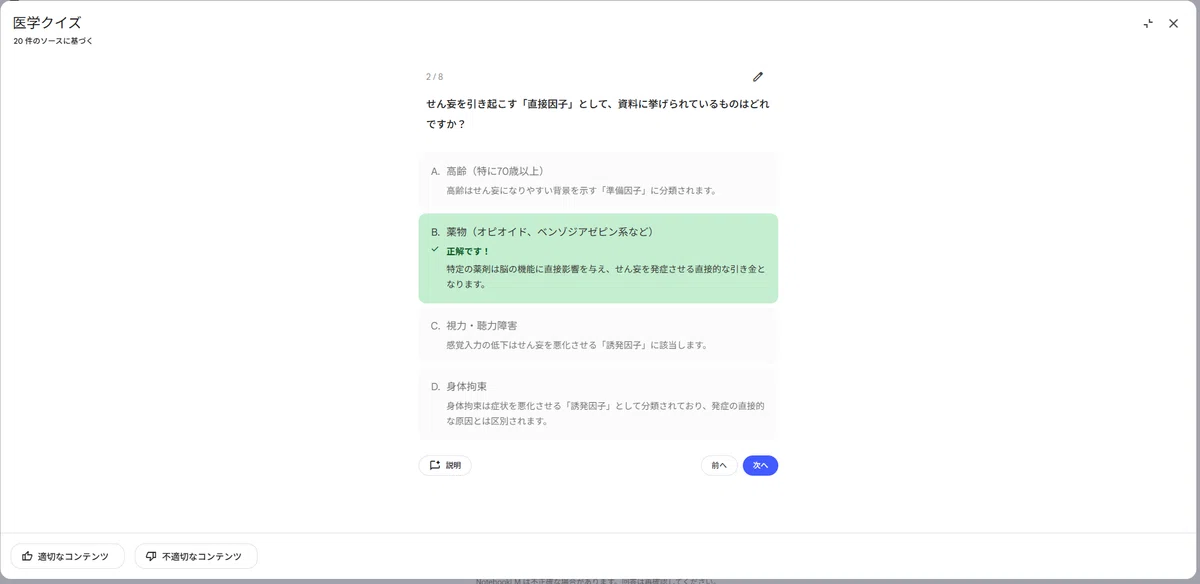
Task: Flag with 不適切なコンテンツ thumbs-down button
Action: (x=196, y=556)
